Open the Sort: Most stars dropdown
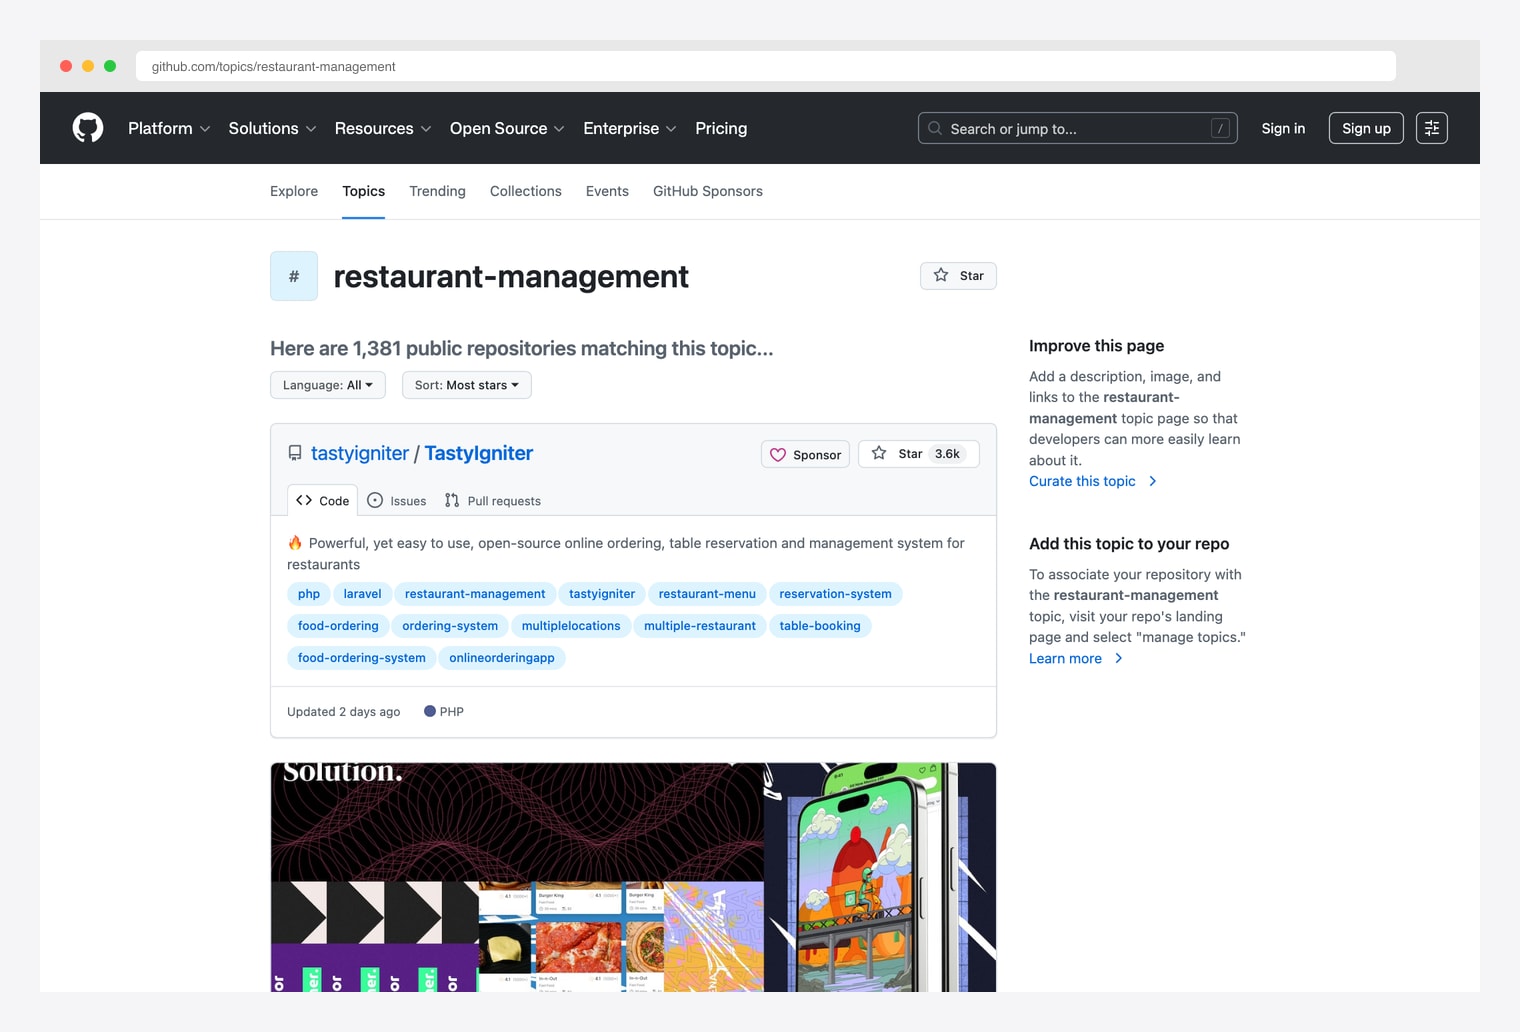 tap(467, 385)
